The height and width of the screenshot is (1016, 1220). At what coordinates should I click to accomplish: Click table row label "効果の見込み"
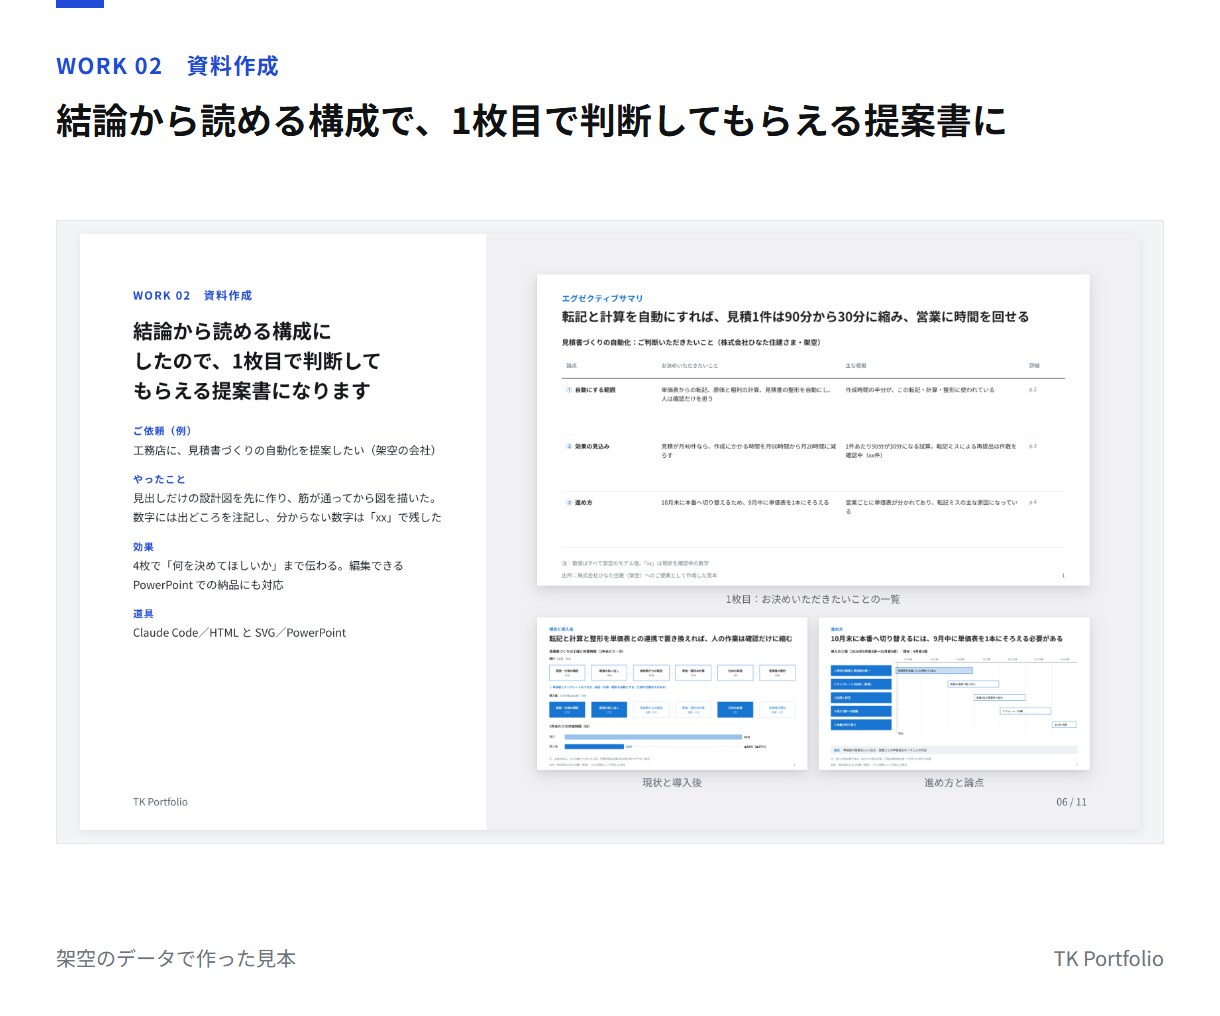click(x=591, y=447)
